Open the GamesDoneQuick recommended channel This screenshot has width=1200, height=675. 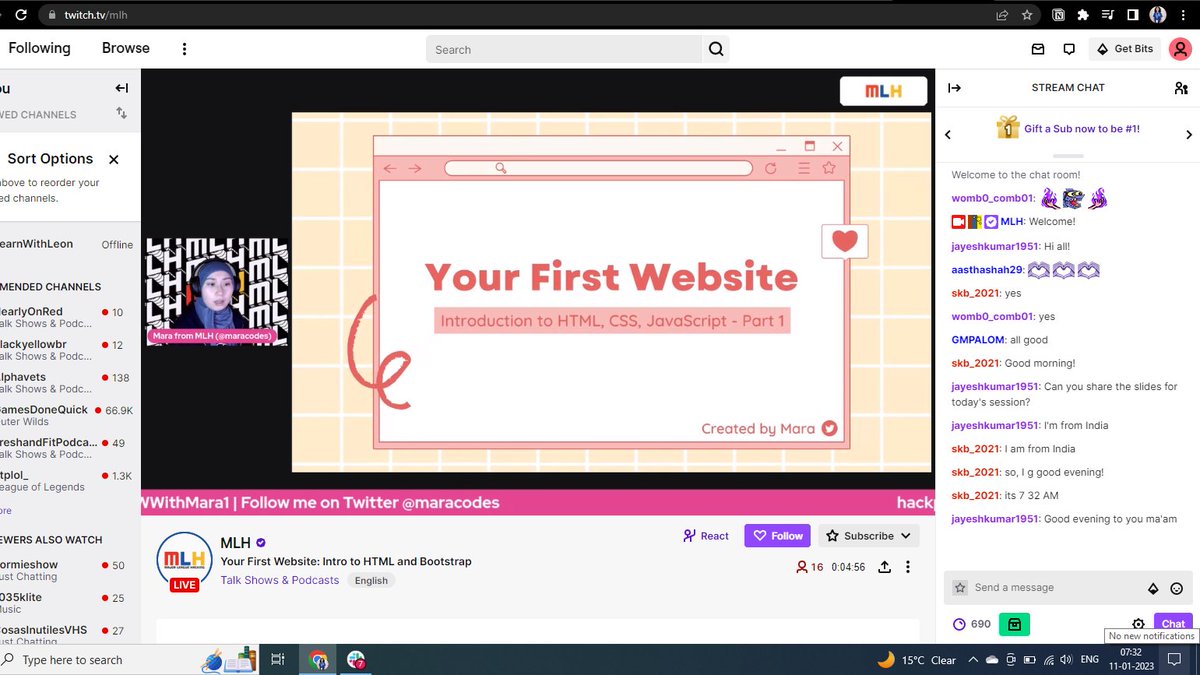tap(68, 416)
